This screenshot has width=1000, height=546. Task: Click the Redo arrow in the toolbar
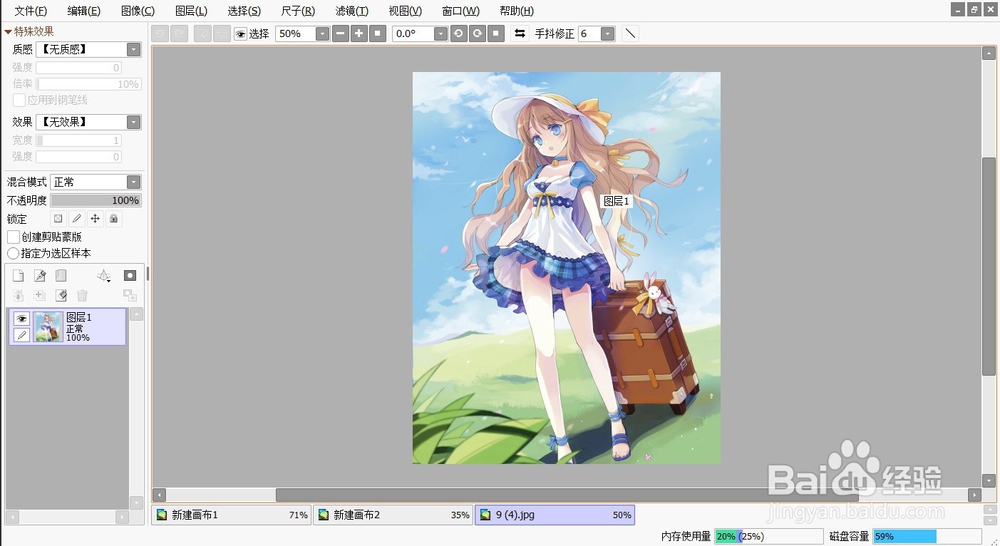179,34
